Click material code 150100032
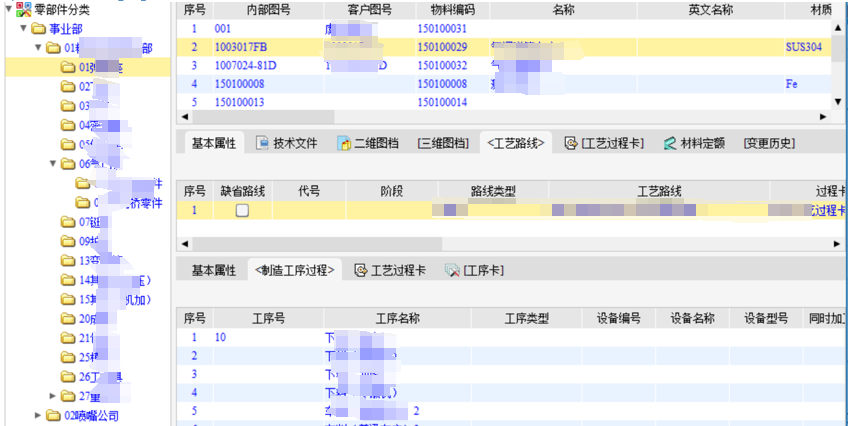848x426 pixels. point(442,65)
